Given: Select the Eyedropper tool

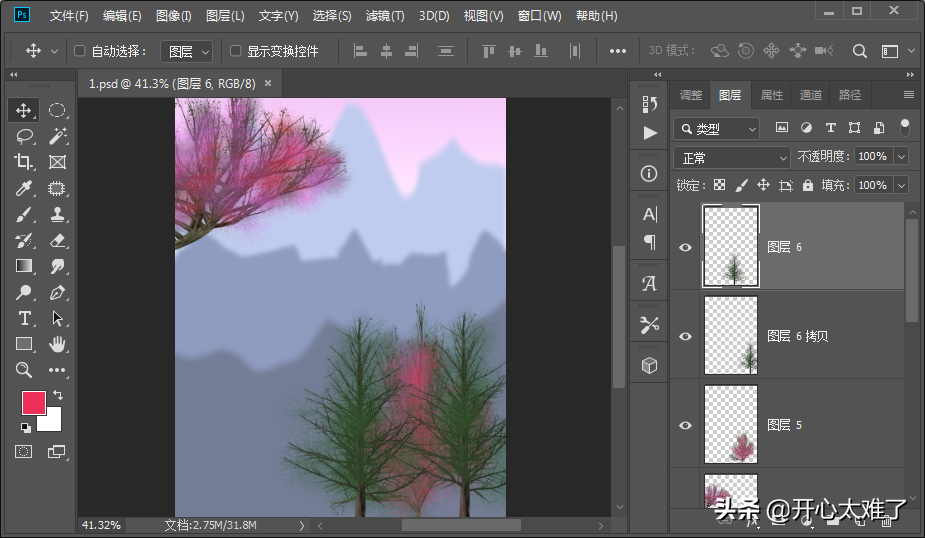Looking at the screenshot, I should tap(24, 188).
